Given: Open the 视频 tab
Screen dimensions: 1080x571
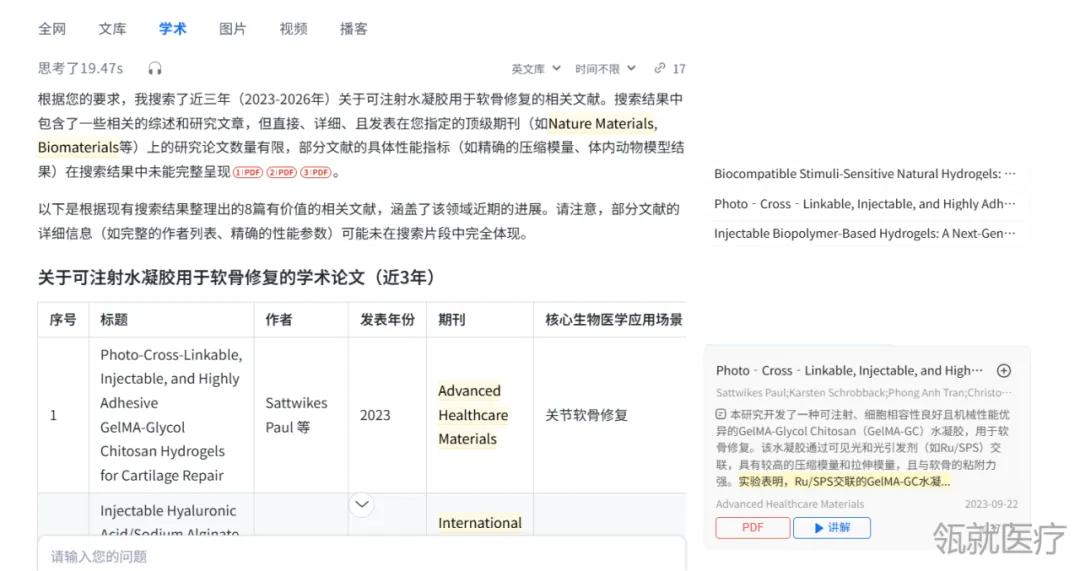Looking at the screenshot, I should click(x=293, y=29).
